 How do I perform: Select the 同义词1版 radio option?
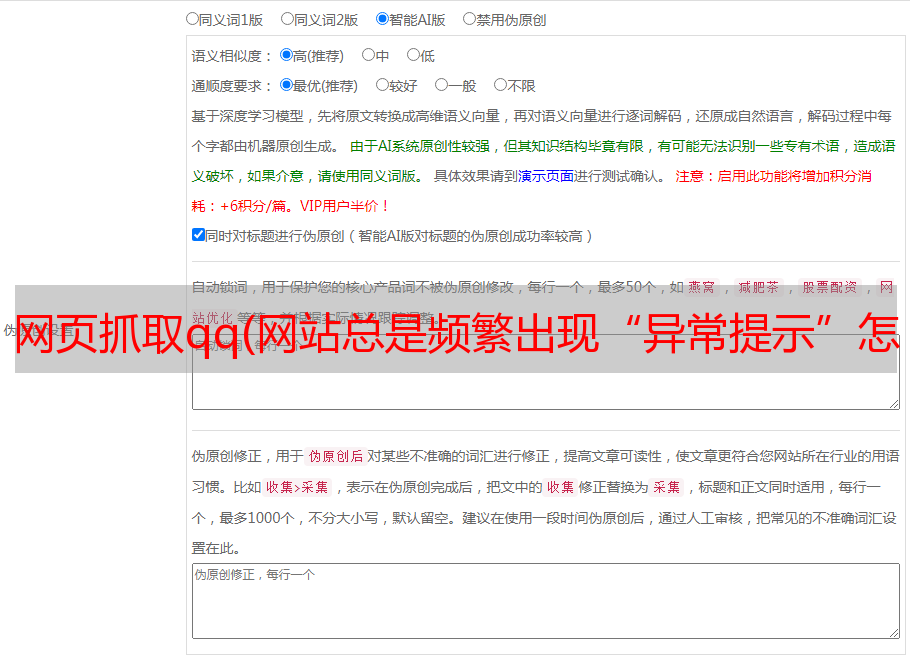click(x=193, y=19)
